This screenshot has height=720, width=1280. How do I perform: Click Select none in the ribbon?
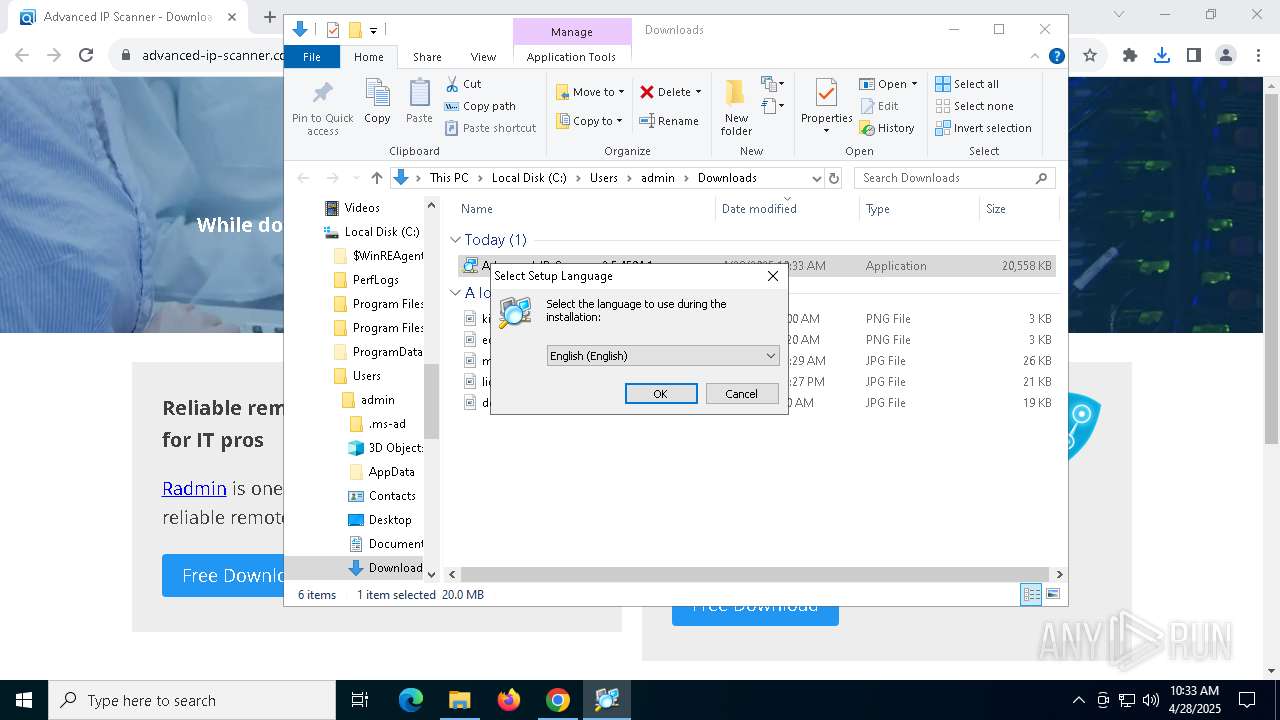tap(974, 106)
